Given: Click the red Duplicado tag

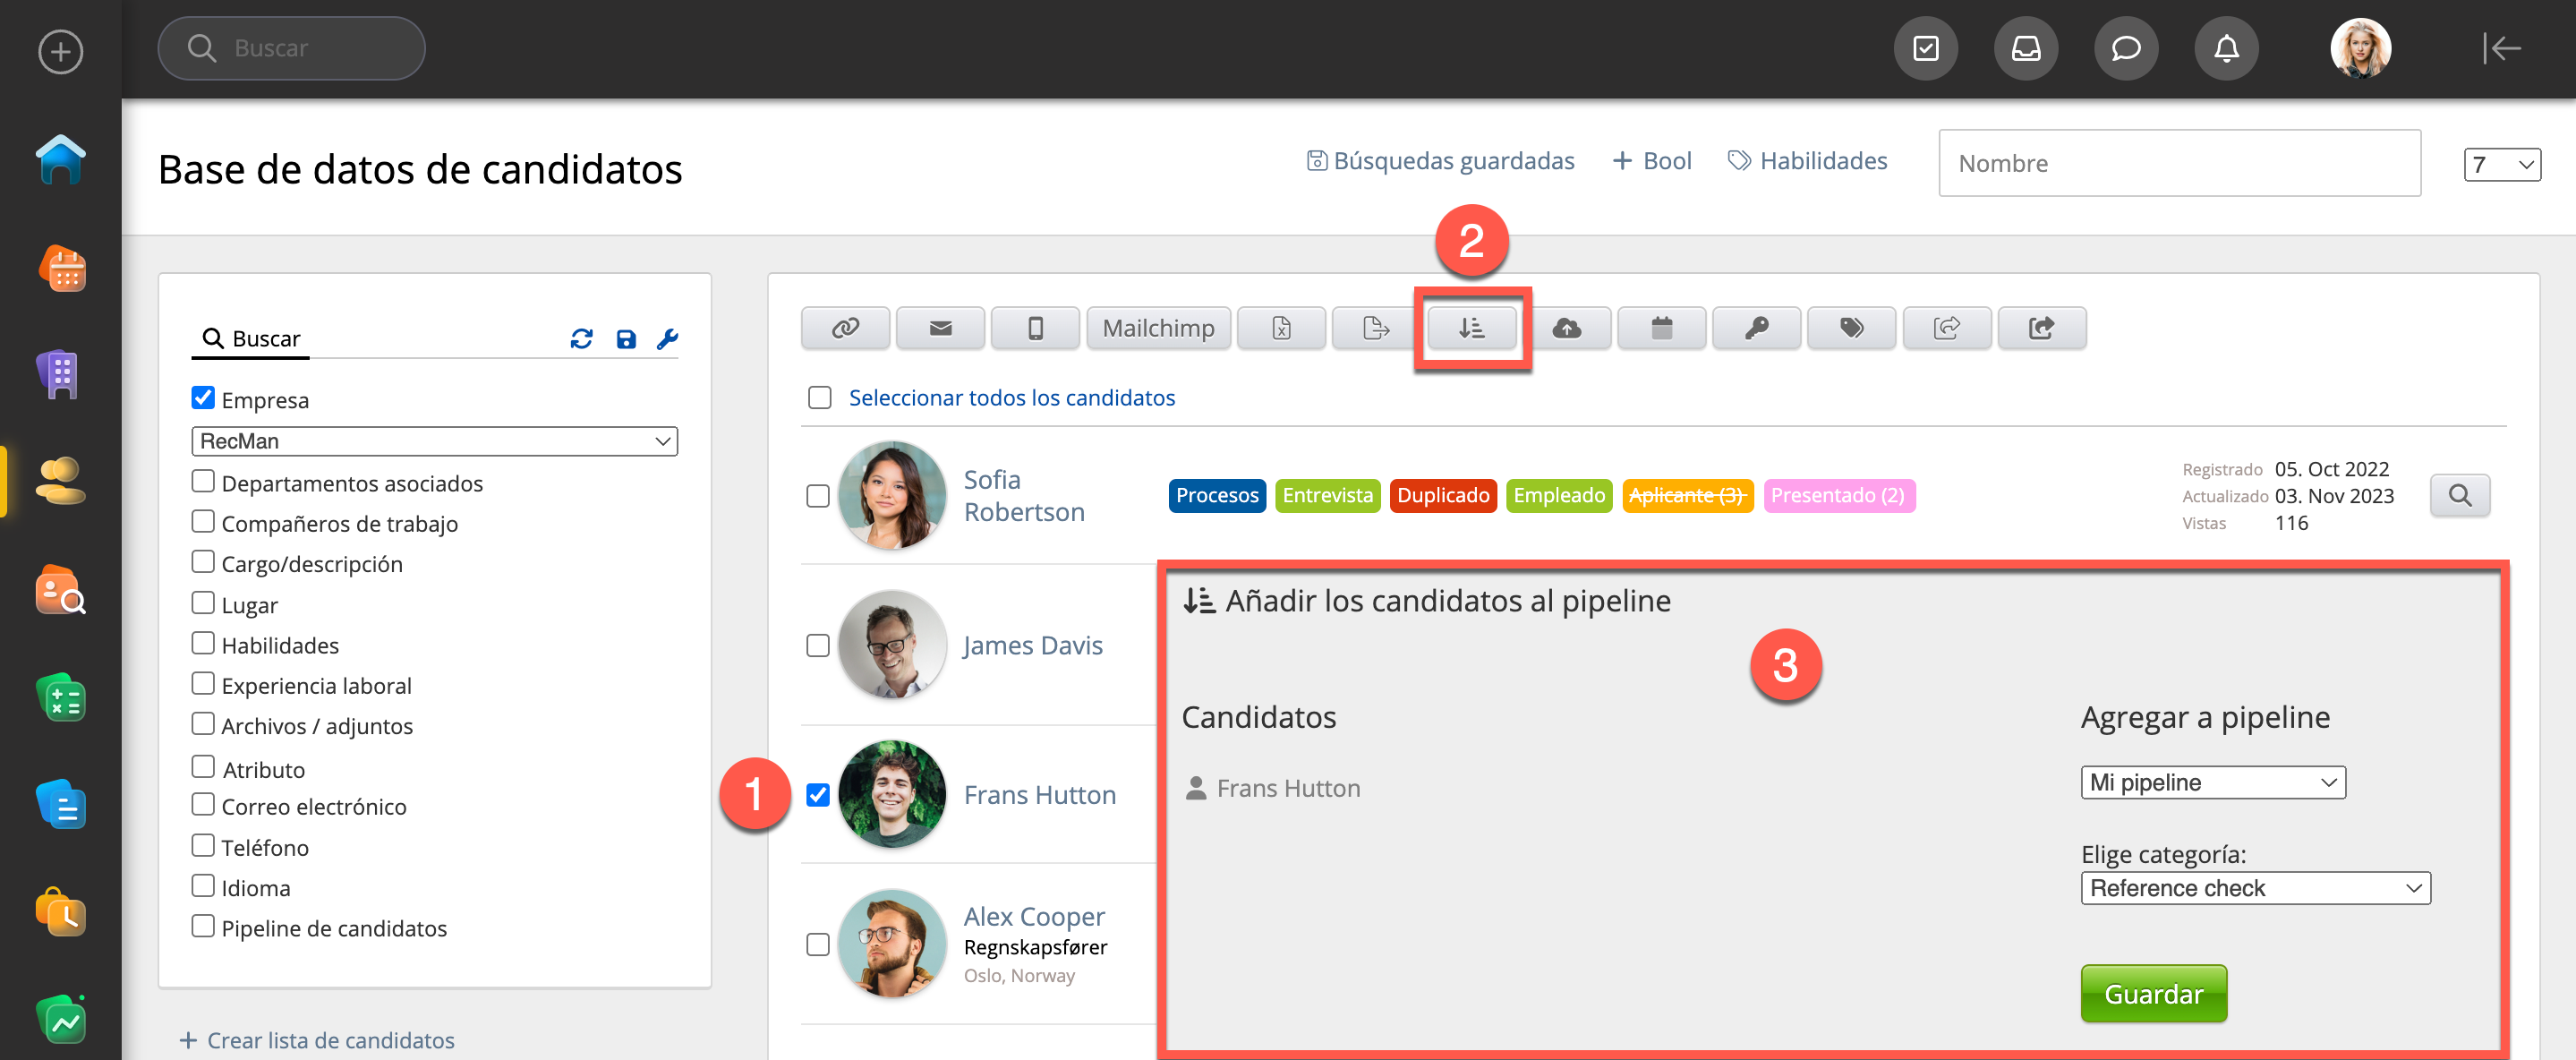Looking at the screenshot, I should [1443, 496].
